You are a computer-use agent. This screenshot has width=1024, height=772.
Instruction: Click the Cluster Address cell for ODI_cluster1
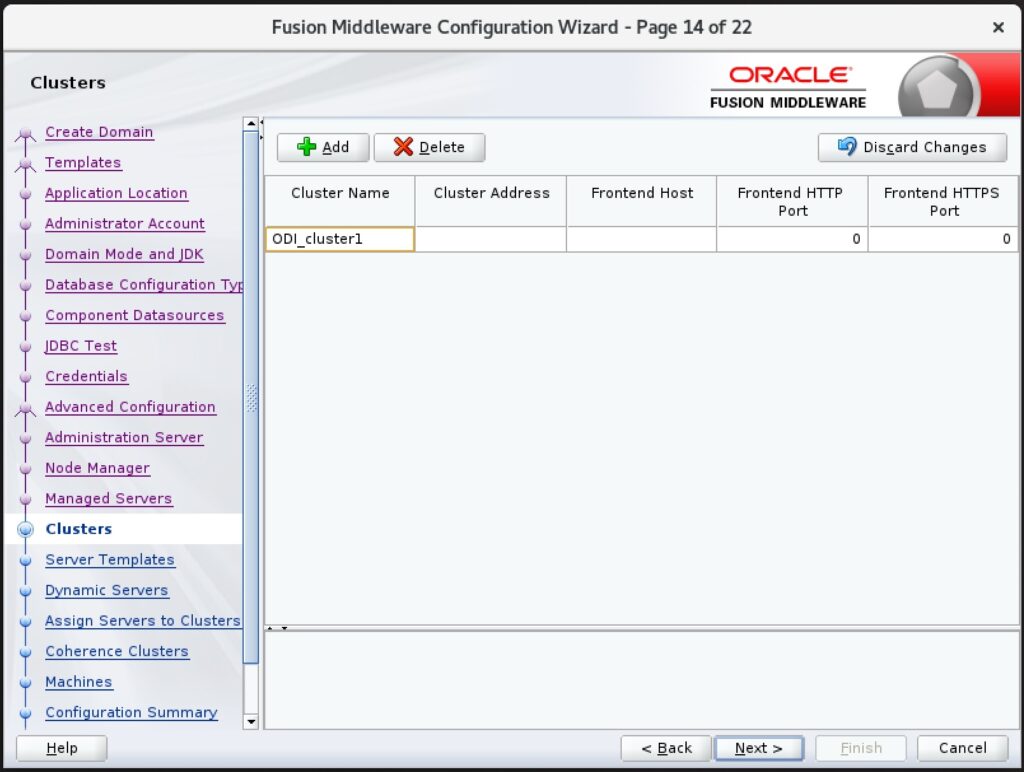[x=490, y=239]
